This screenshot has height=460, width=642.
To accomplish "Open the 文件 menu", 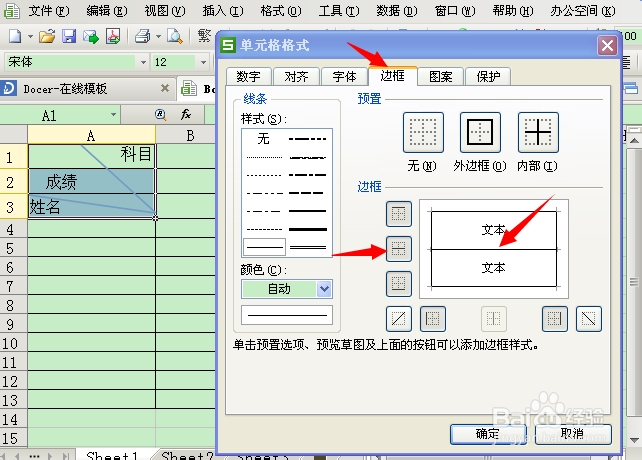I will pyautogui.click(x=49, y=11).
